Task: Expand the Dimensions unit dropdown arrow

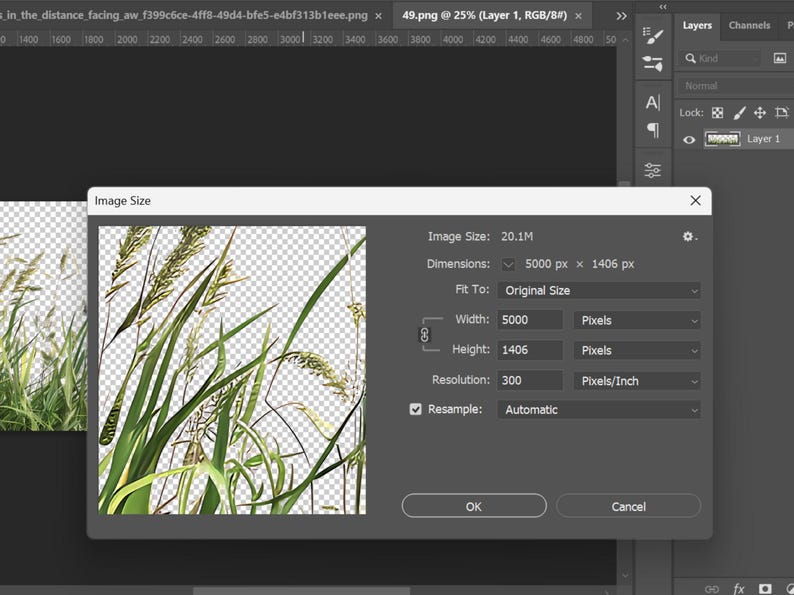Action: click(508, 264)
